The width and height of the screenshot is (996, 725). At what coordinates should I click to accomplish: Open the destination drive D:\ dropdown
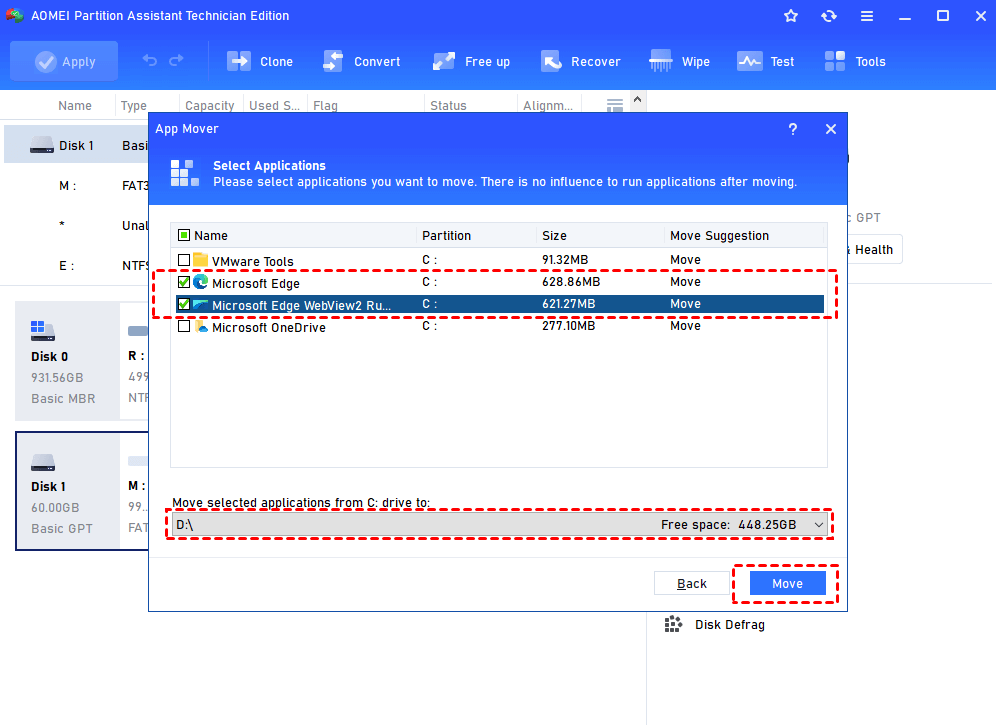[501, 525]
